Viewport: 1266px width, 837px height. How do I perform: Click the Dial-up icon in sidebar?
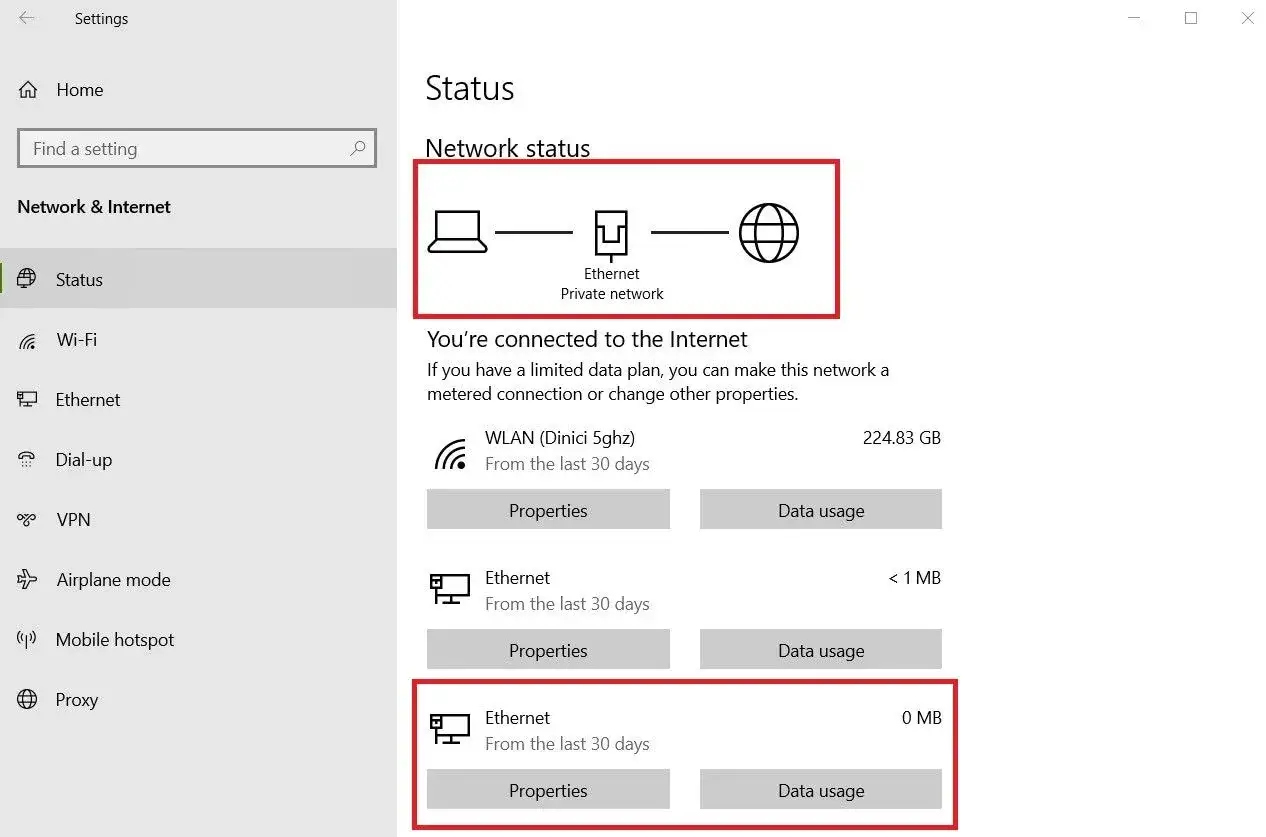click(x=27, y=459)
